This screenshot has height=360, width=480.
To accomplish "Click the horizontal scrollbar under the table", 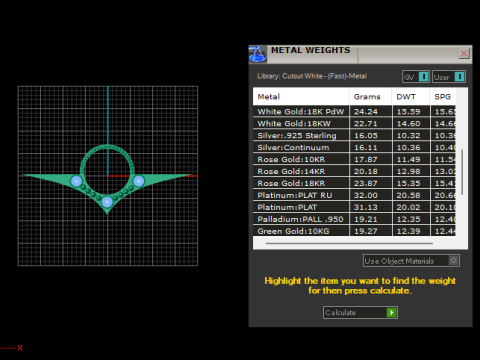I will (349, 244).
